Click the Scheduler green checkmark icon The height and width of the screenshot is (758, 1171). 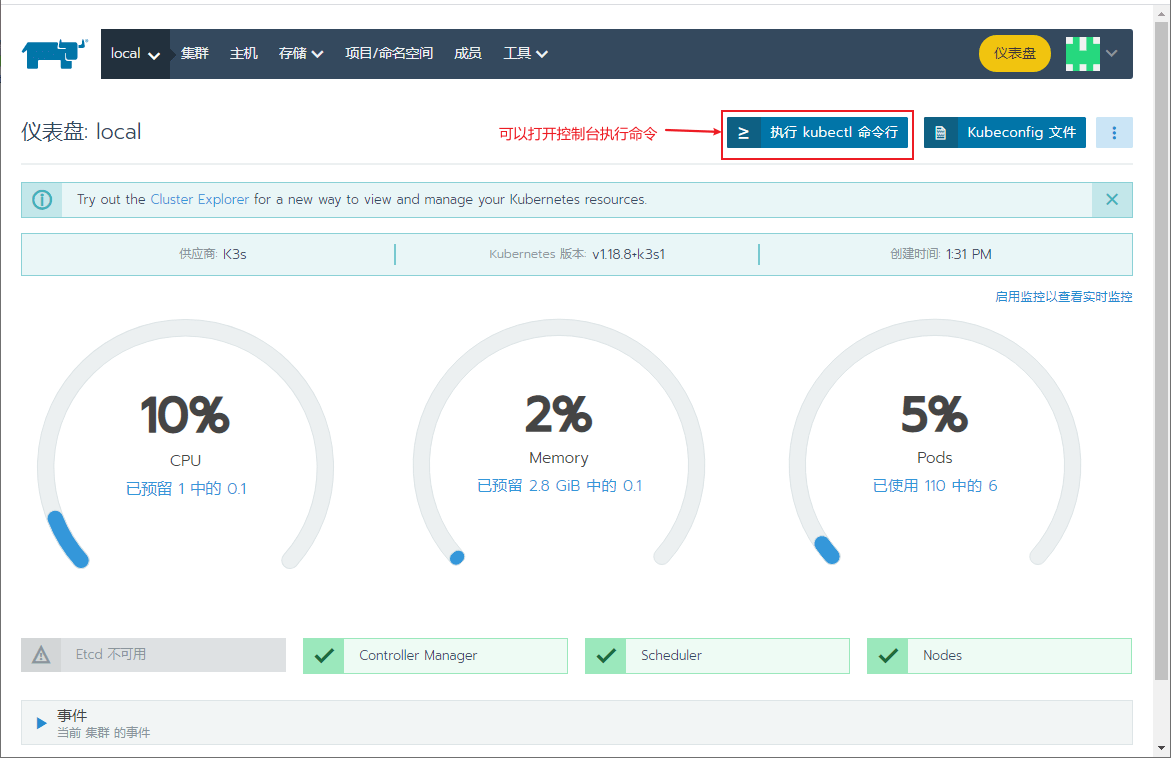point(606,656)
